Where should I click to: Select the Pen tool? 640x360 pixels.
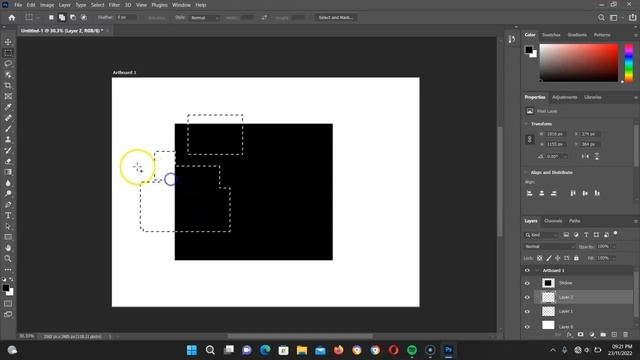click(x=8, y=204)
